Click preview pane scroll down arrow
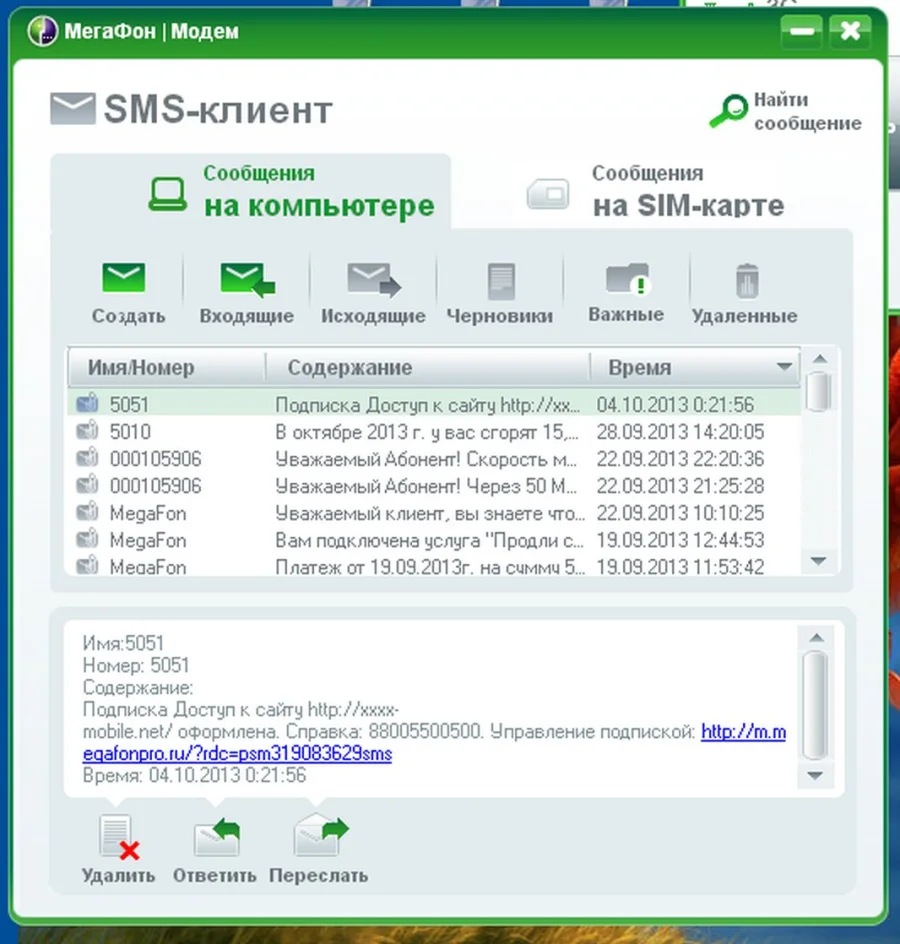 (x=815, y=775)
